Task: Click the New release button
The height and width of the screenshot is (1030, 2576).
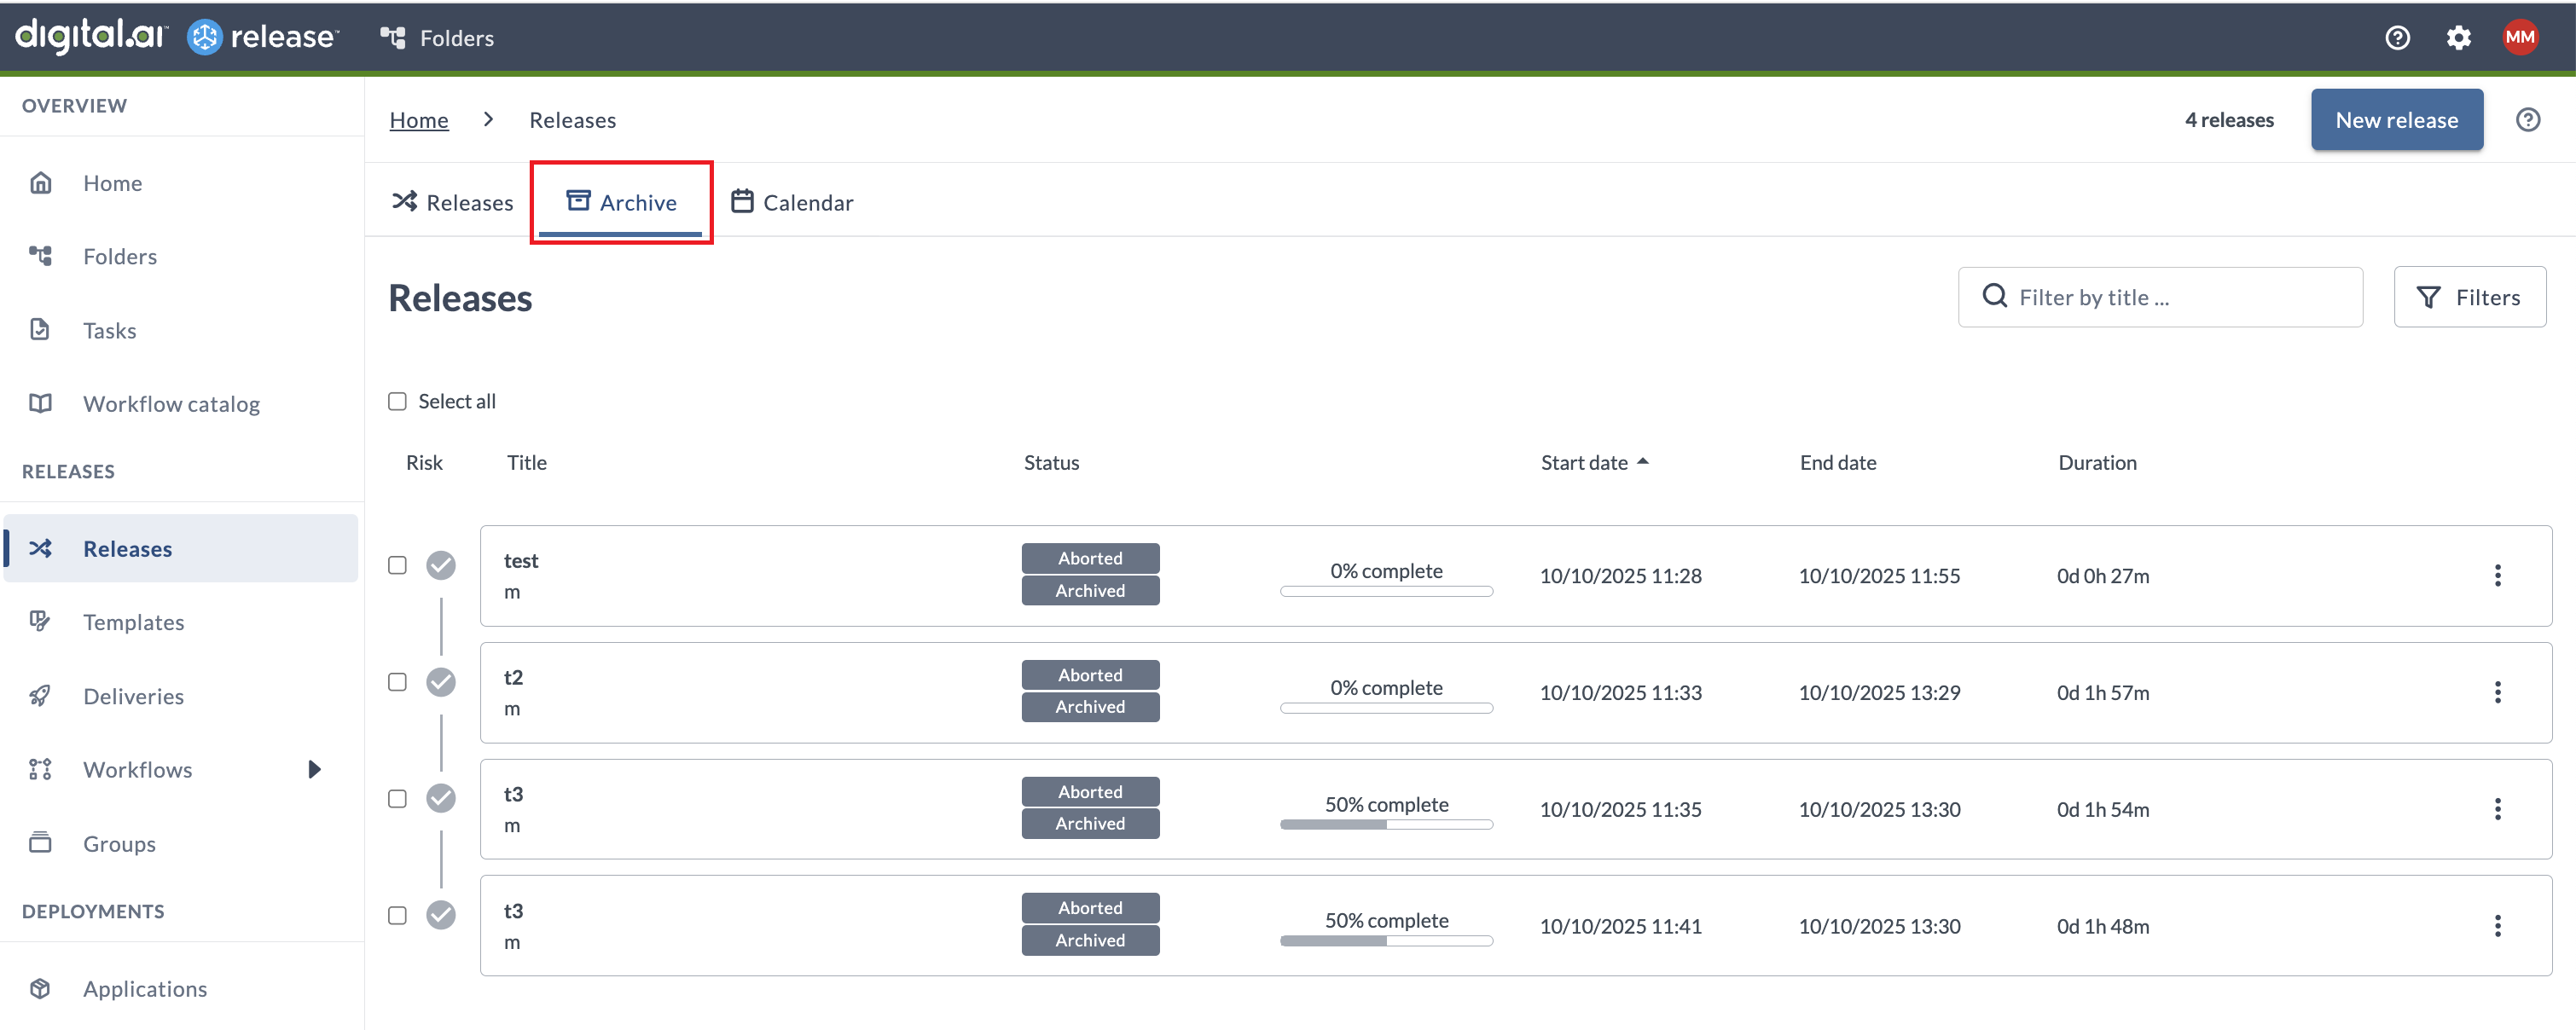Action: tap(2396, 120)
